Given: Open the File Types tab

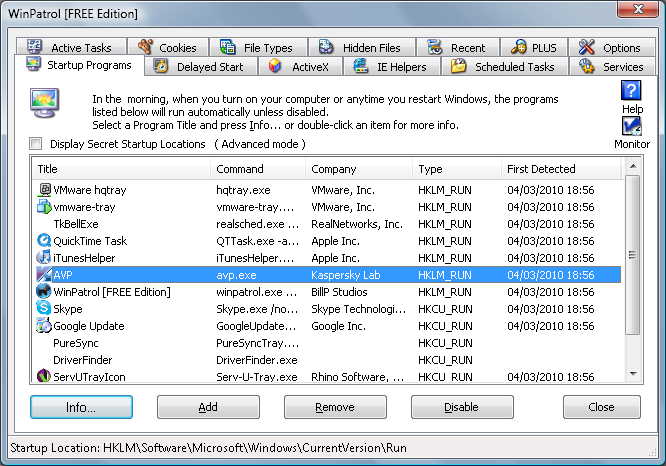Looking at the screenshot, I should point(258,47).
